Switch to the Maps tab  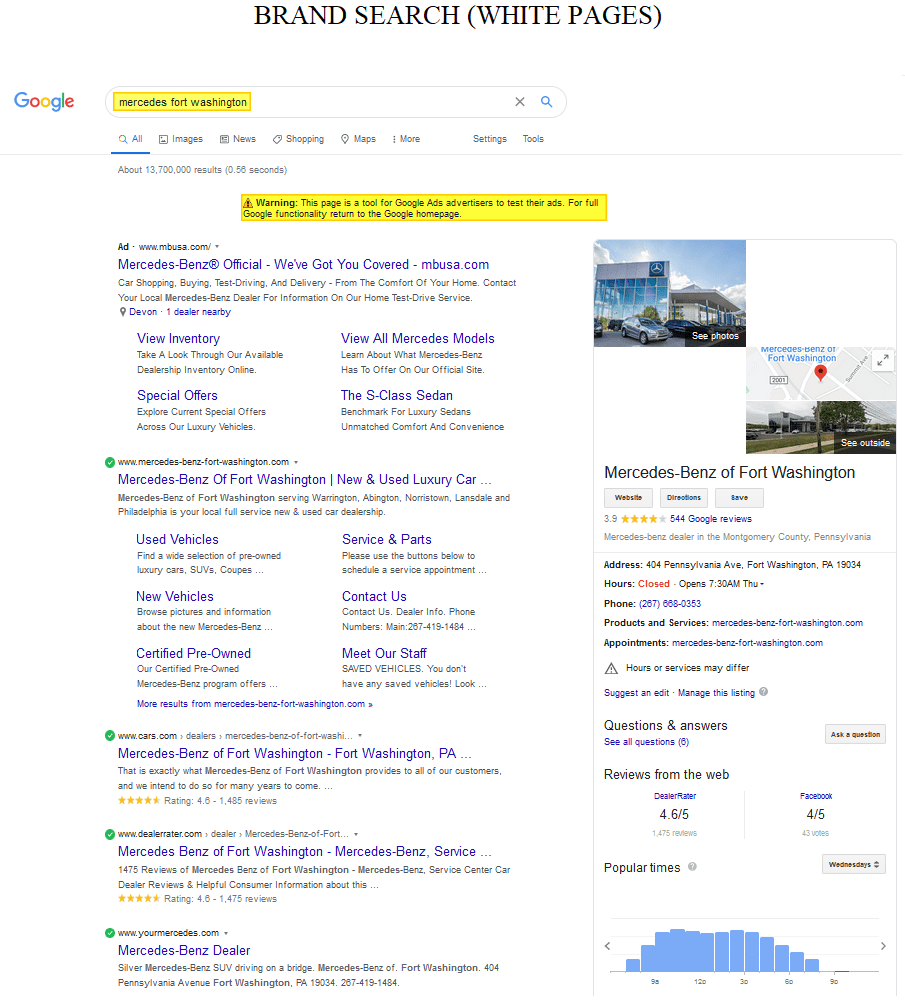tap(358, 139)
